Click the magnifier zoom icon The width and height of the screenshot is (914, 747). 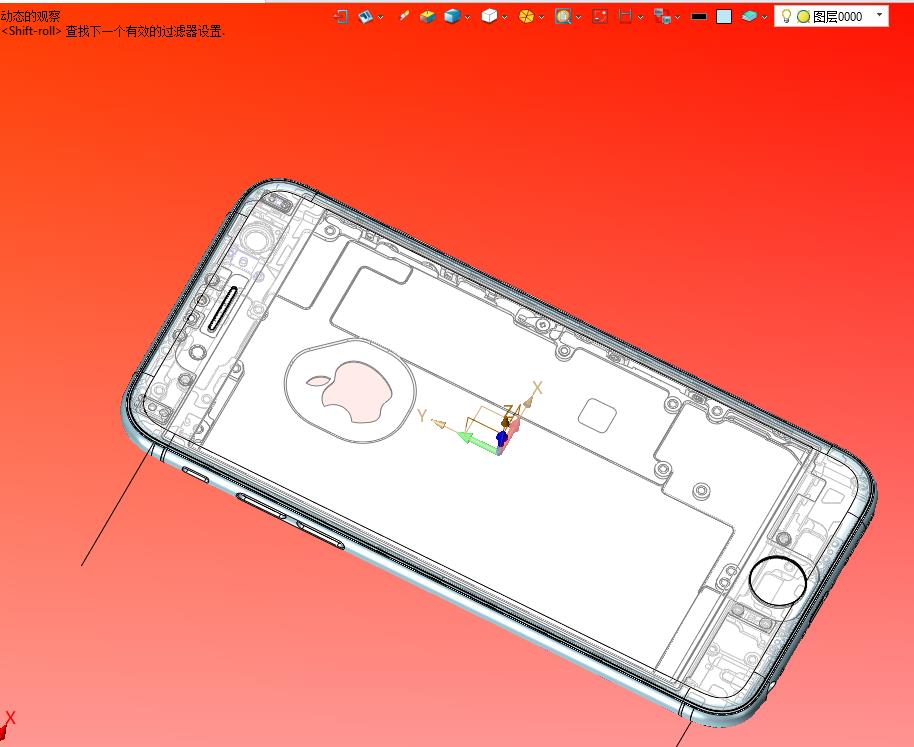[x=563, y=16]
